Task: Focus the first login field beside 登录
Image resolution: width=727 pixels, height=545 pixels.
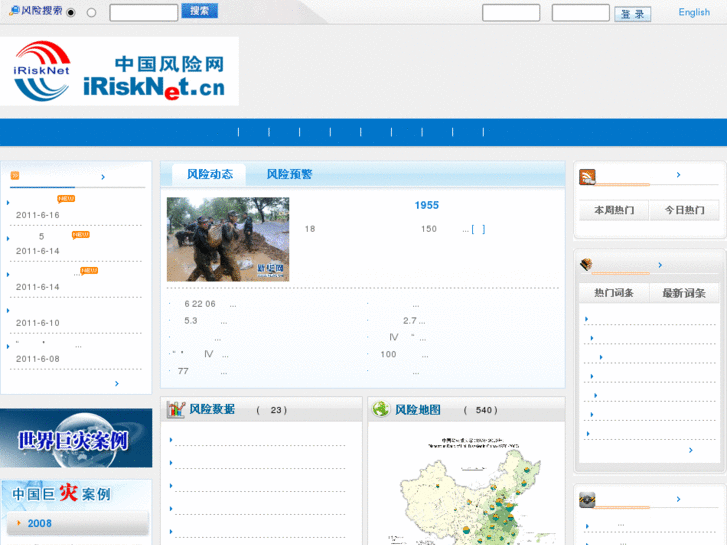Action: click(511, 13)
